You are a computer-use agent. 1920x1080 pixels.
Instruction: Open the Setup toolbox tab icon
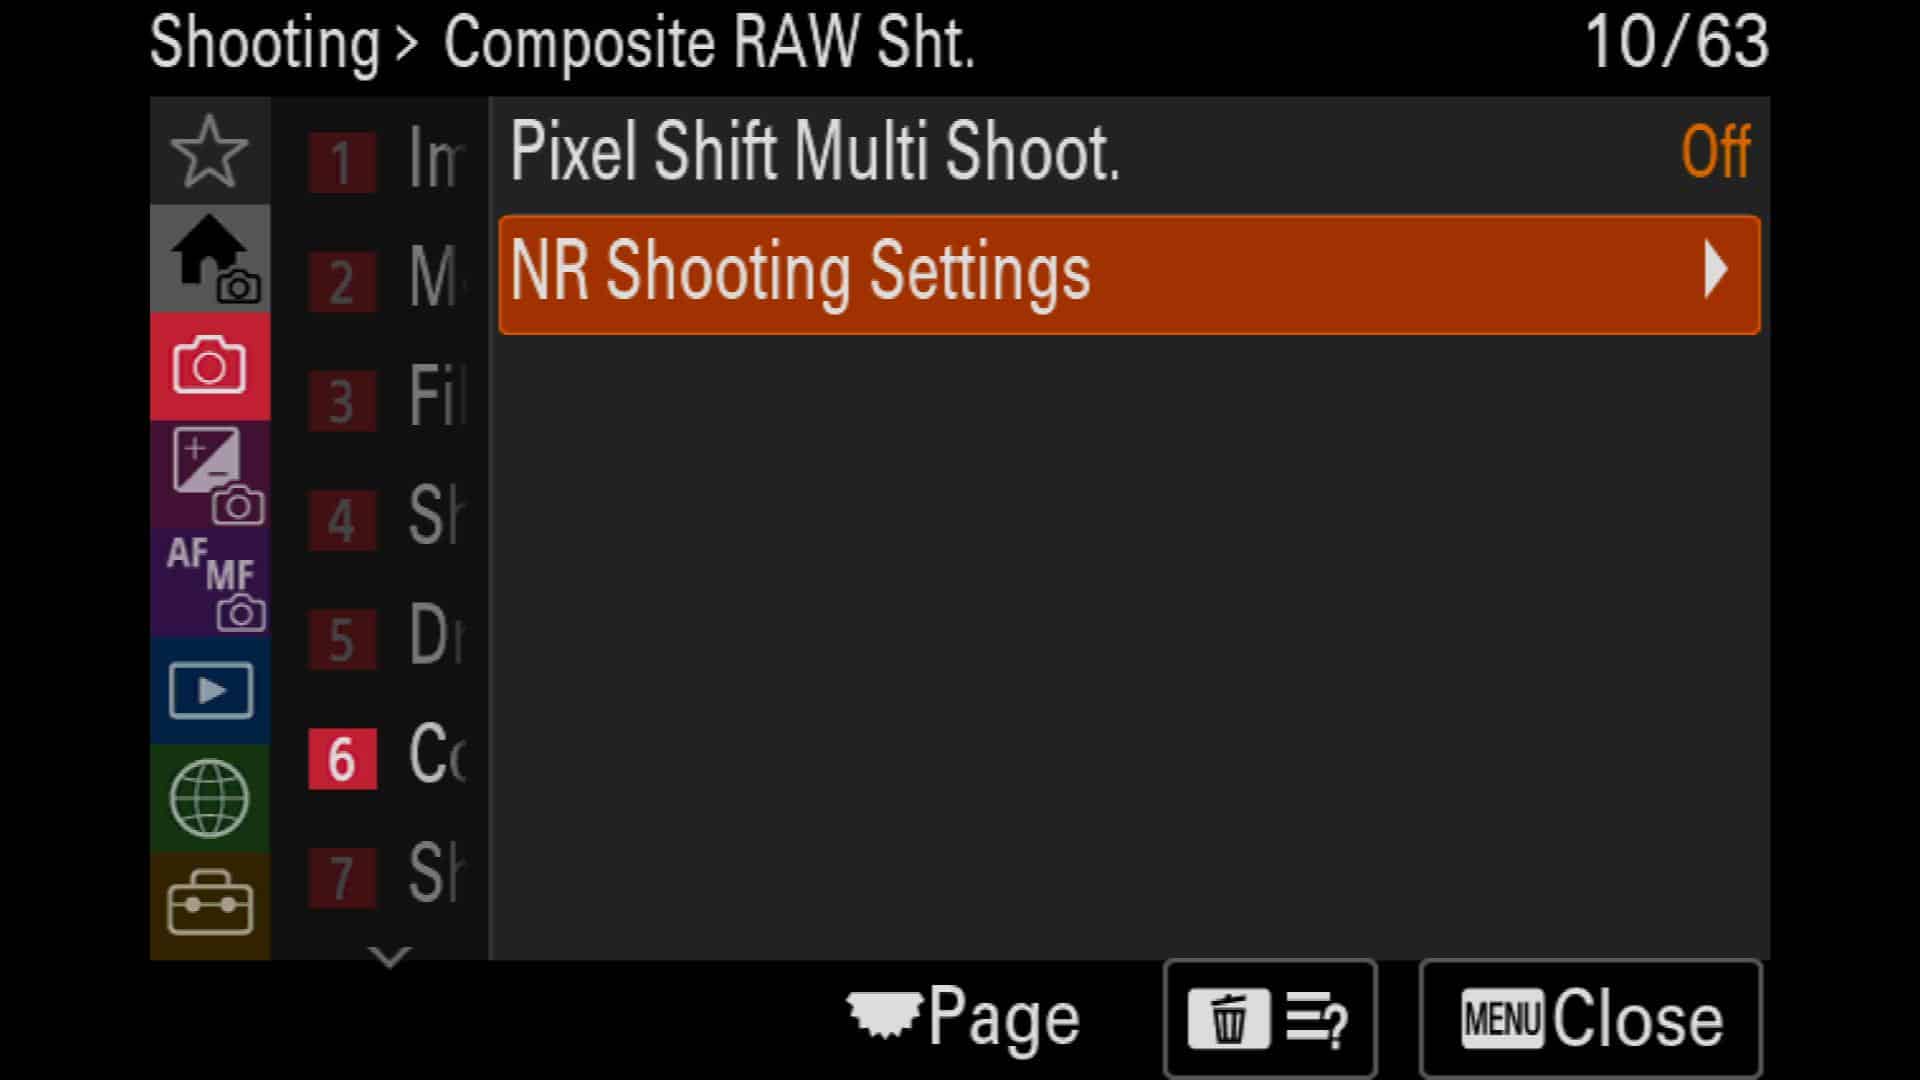coord(209,905)
